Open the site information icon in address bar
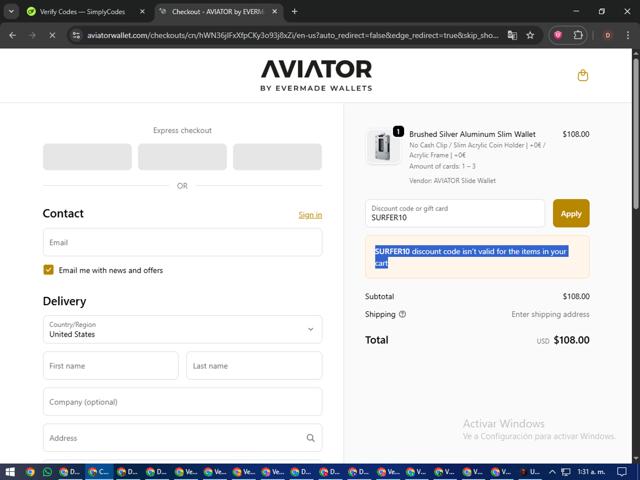This screenshot has width=640, height=480. tap(76, 36)
